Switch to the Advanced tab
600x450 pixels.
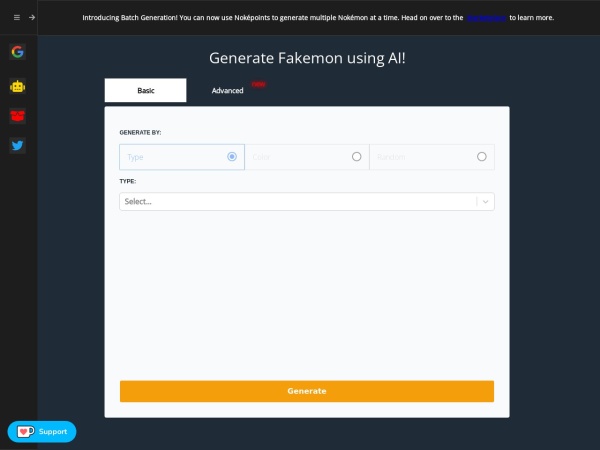click(228, 91)
